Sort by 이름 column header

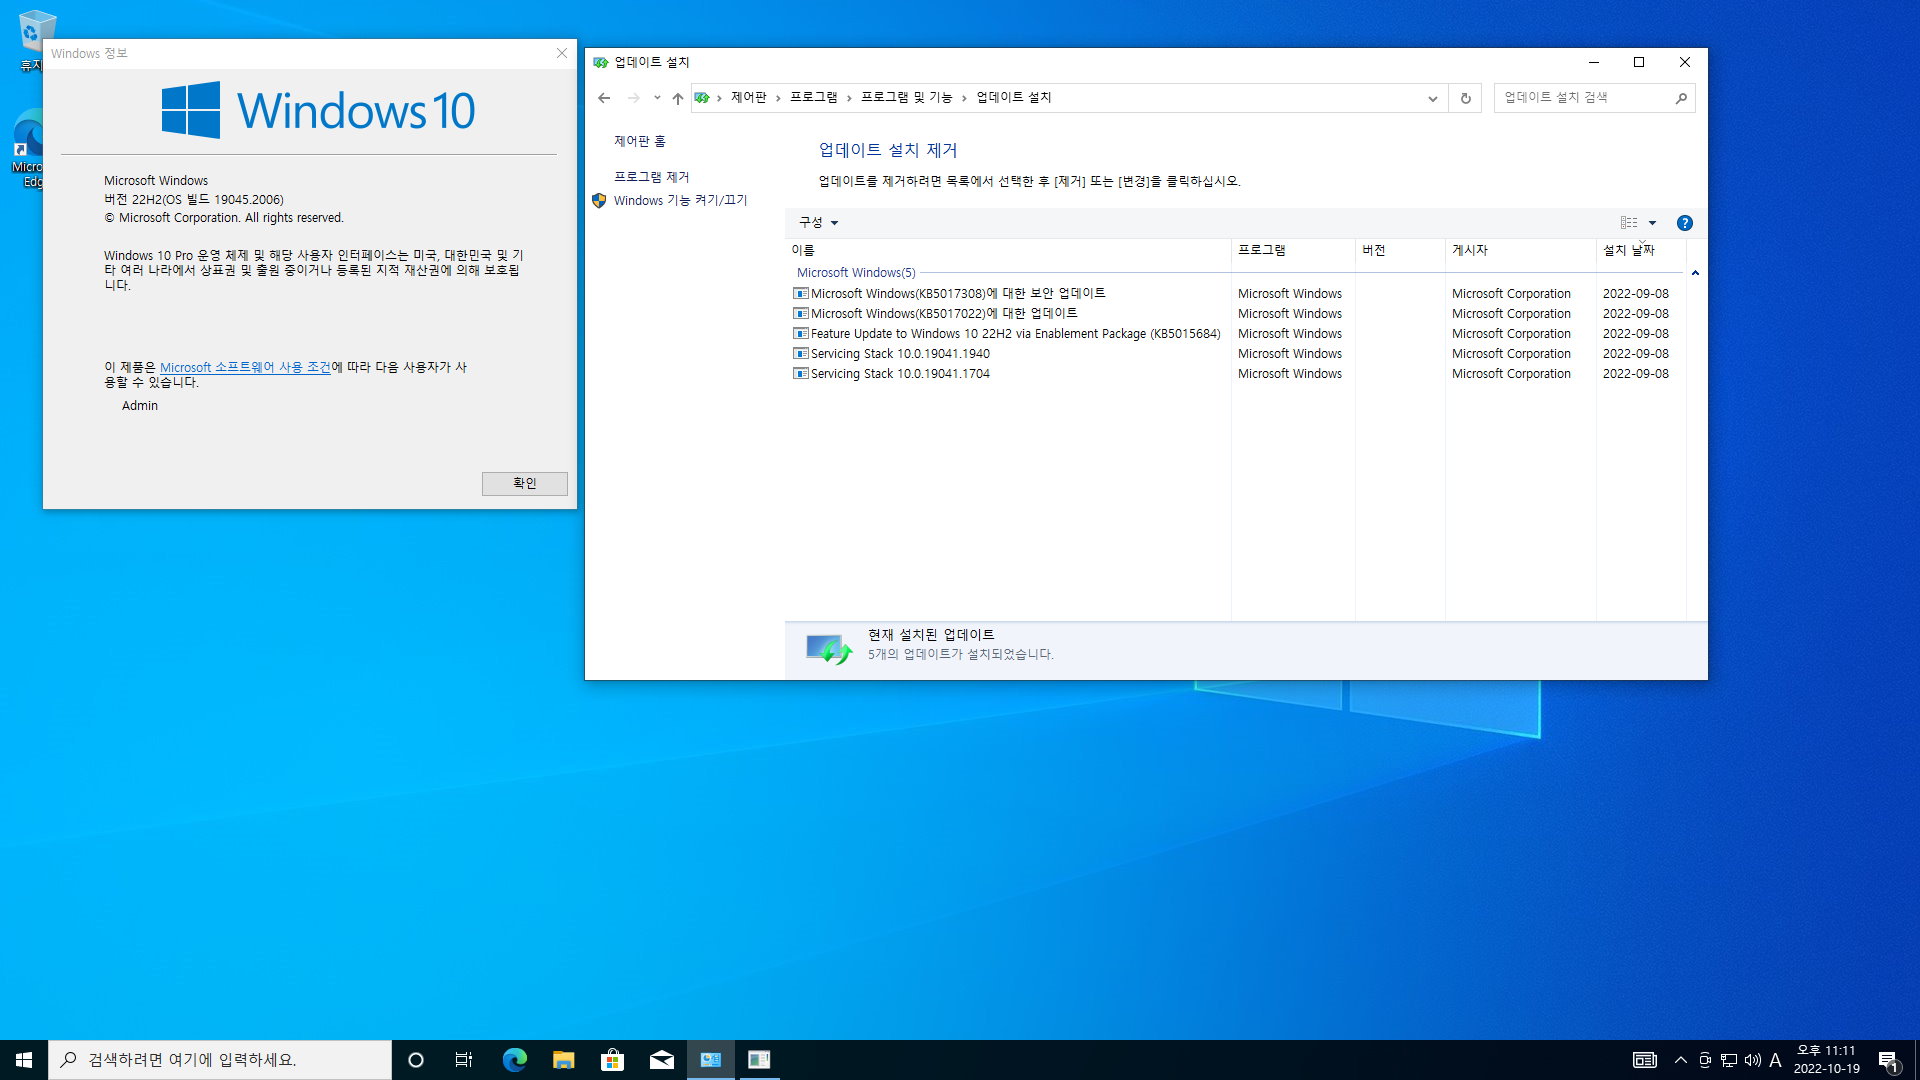pos(1008,250)
